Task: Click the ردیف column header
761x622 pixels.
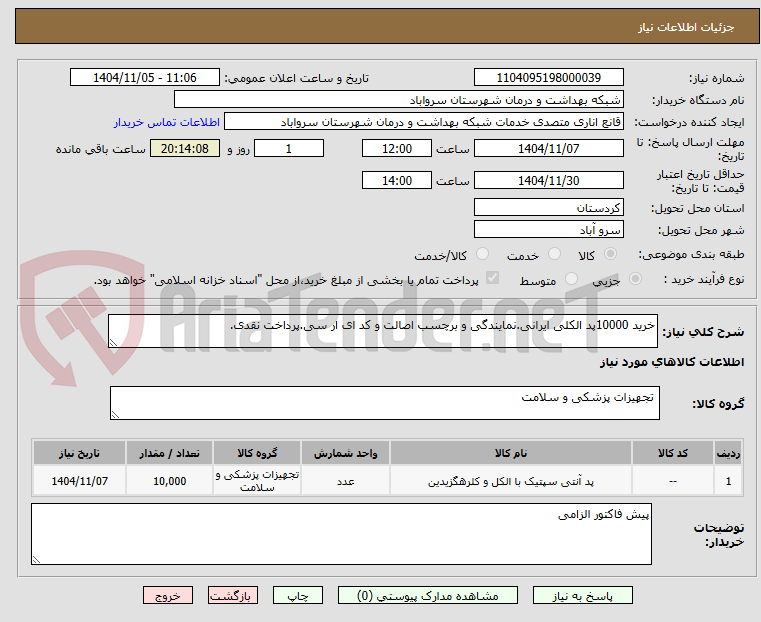Action: (x=728, y=453)
